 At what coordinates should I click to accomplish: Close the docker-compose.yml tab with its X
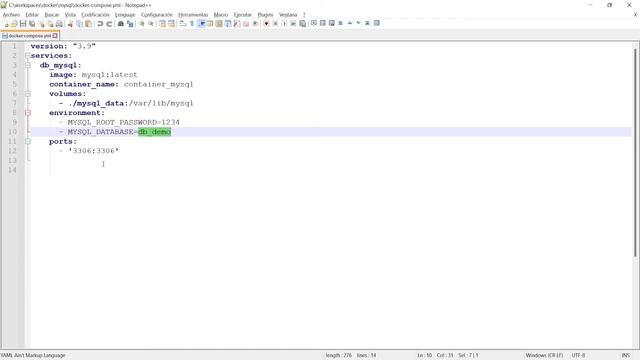(55, 36)
